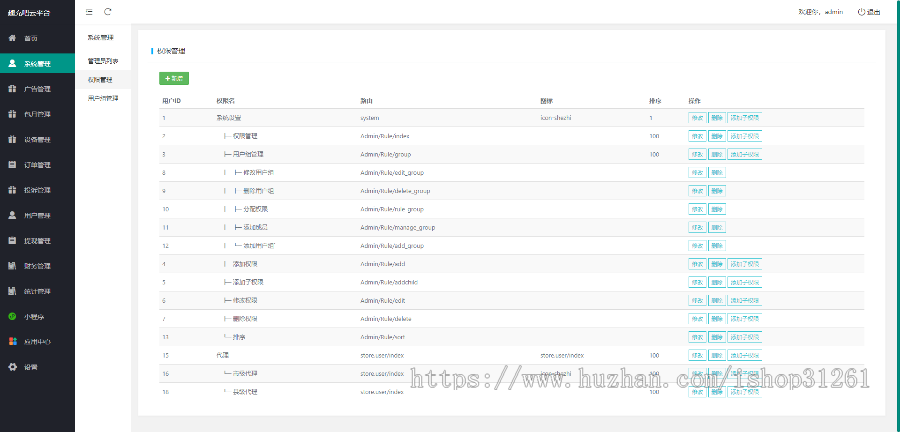The height and width of the screenshot is (432, 900).
Task: Click the 'Admin/Rule/sort' route text
Action: coord(382,337)
